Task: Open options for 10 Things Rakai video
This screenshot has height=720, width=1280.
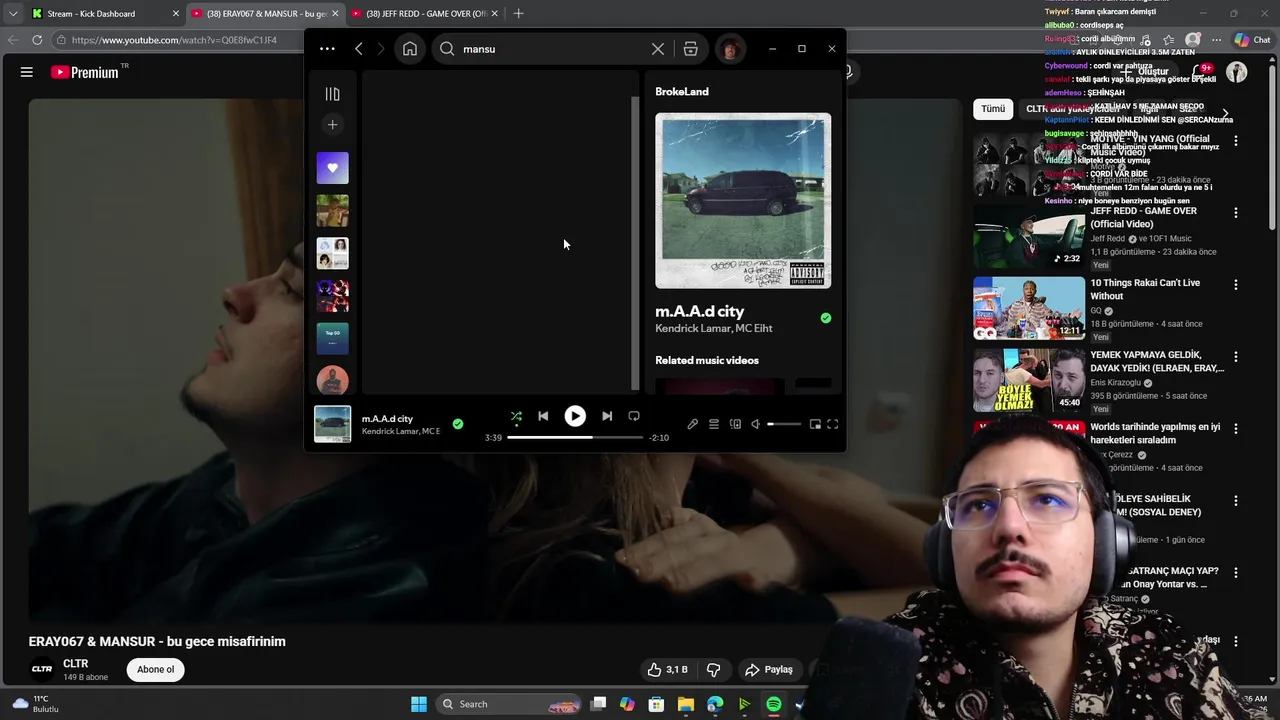Action: tap(1236, 285)
